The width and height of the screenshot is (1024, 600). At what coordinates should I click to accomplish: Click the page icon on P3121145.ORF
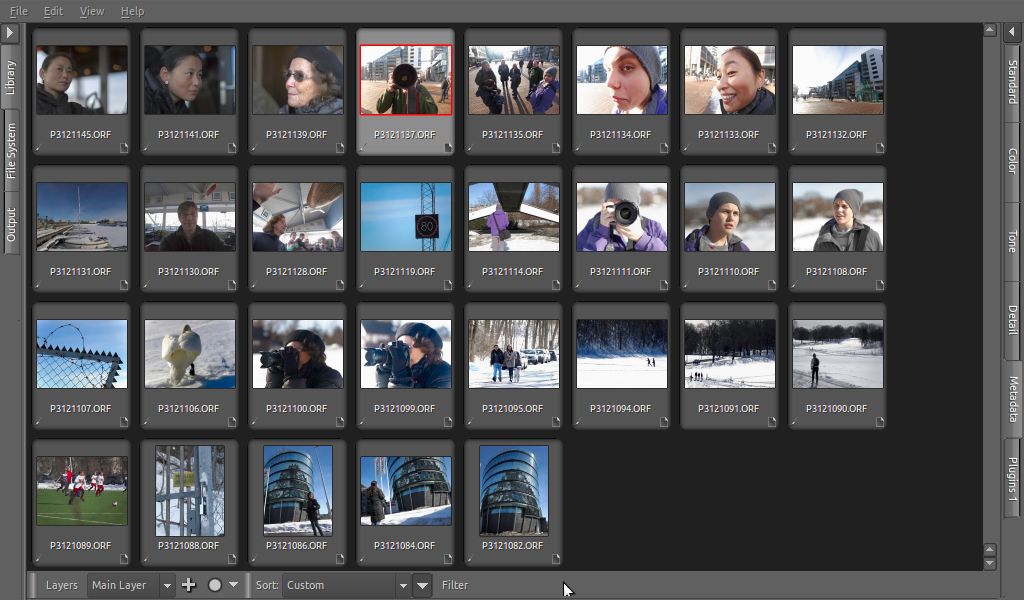point(124,148)
